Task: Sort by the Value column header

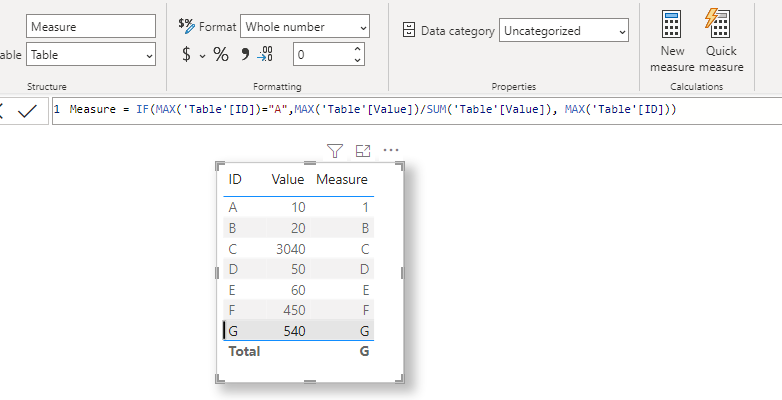Action: pos(288,180)
